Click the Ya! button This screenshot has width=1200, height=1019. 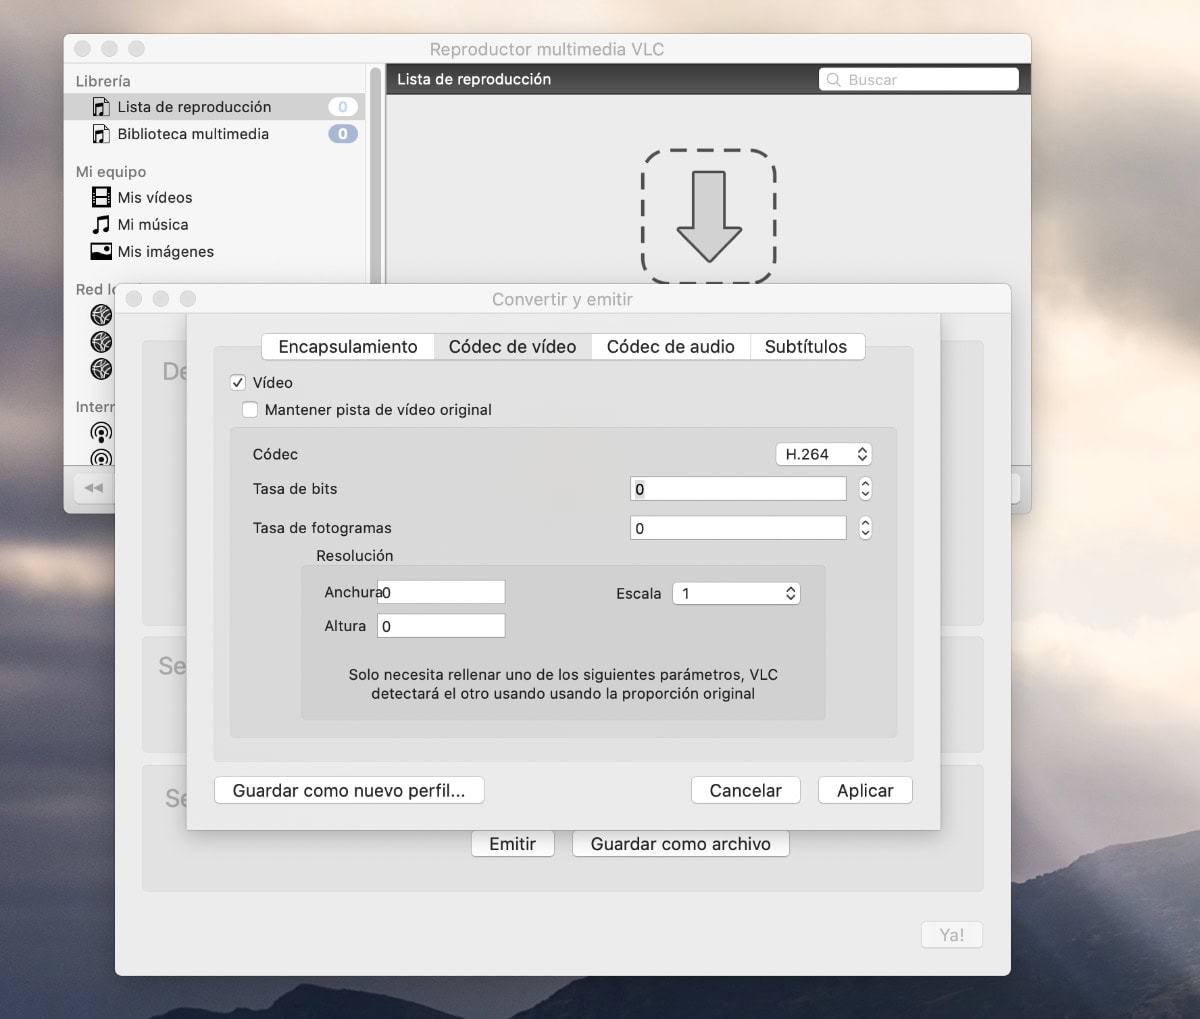[952, 935]
